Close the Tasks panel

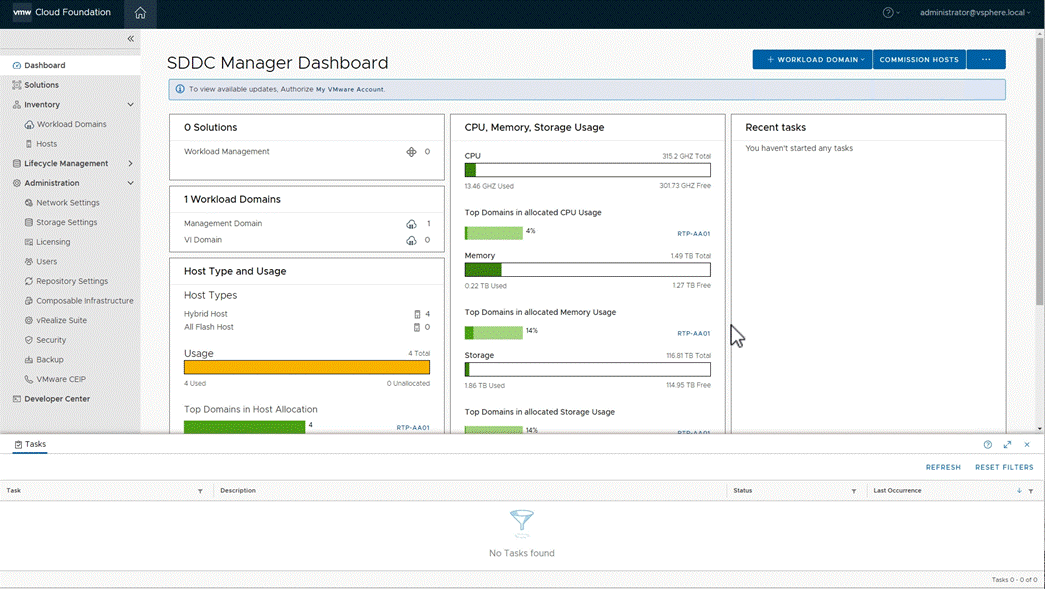pyautogui.click(x=1027, y=445)
